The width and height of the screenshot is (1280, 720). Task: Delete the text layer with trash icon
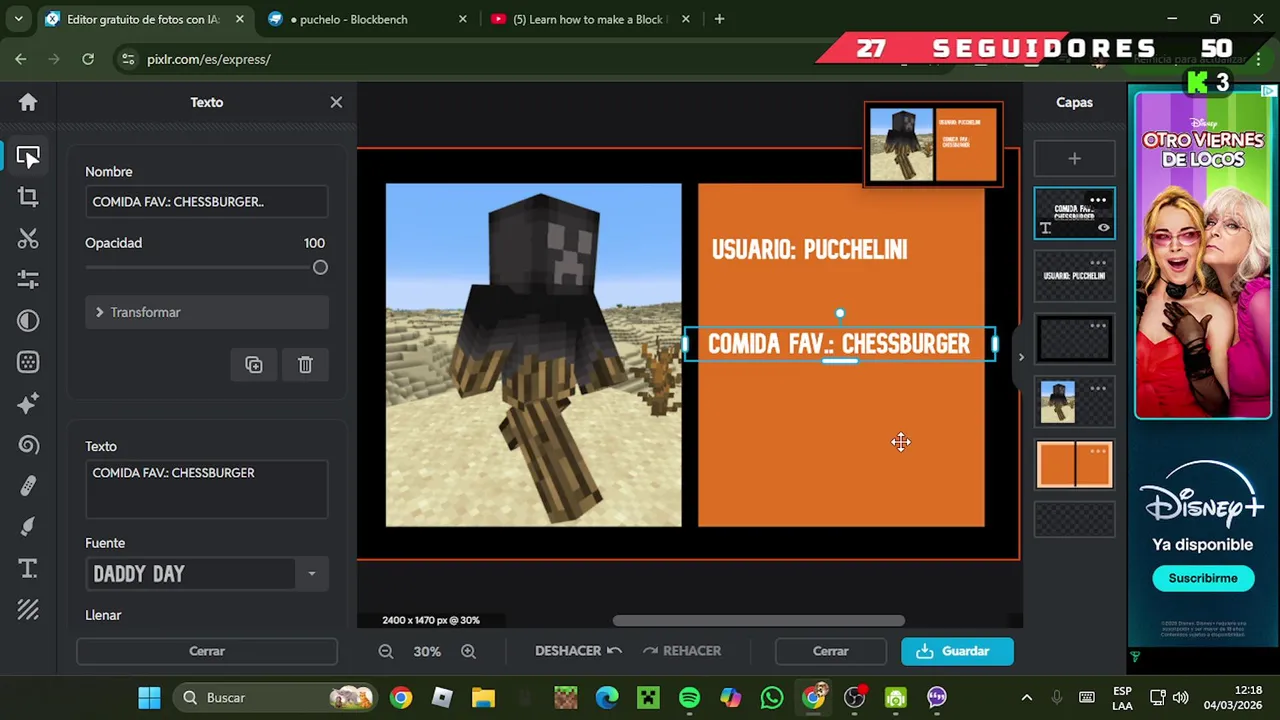point(305,365)
